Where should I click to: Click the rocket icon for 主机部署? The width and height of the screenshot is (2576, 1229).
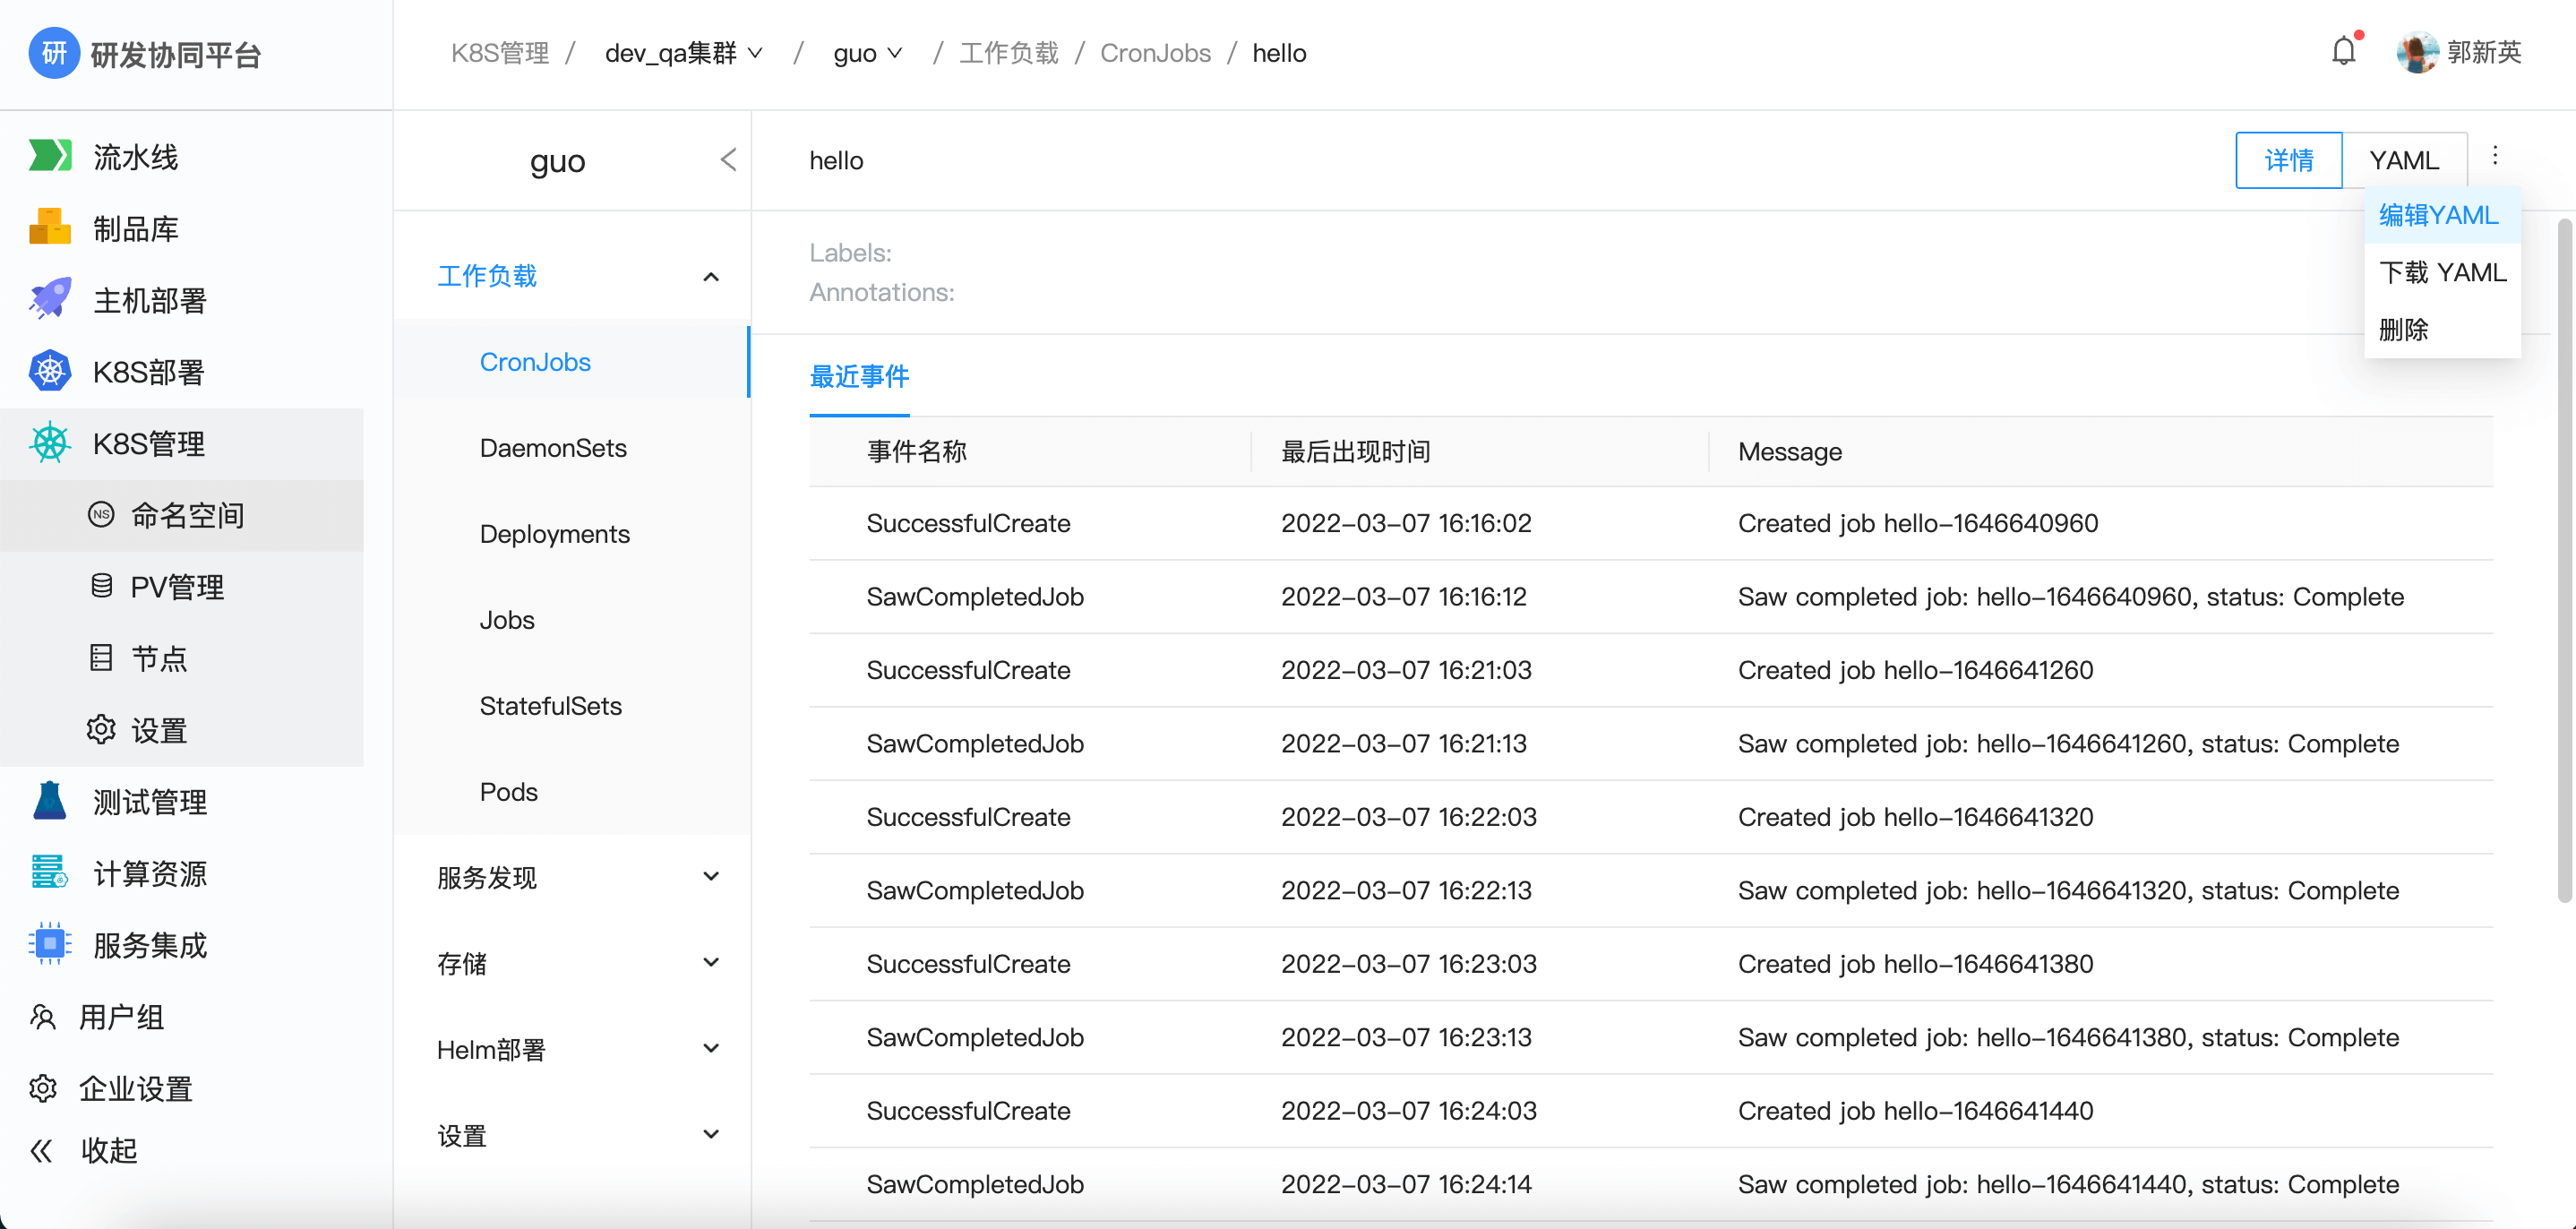coord(50,299)
